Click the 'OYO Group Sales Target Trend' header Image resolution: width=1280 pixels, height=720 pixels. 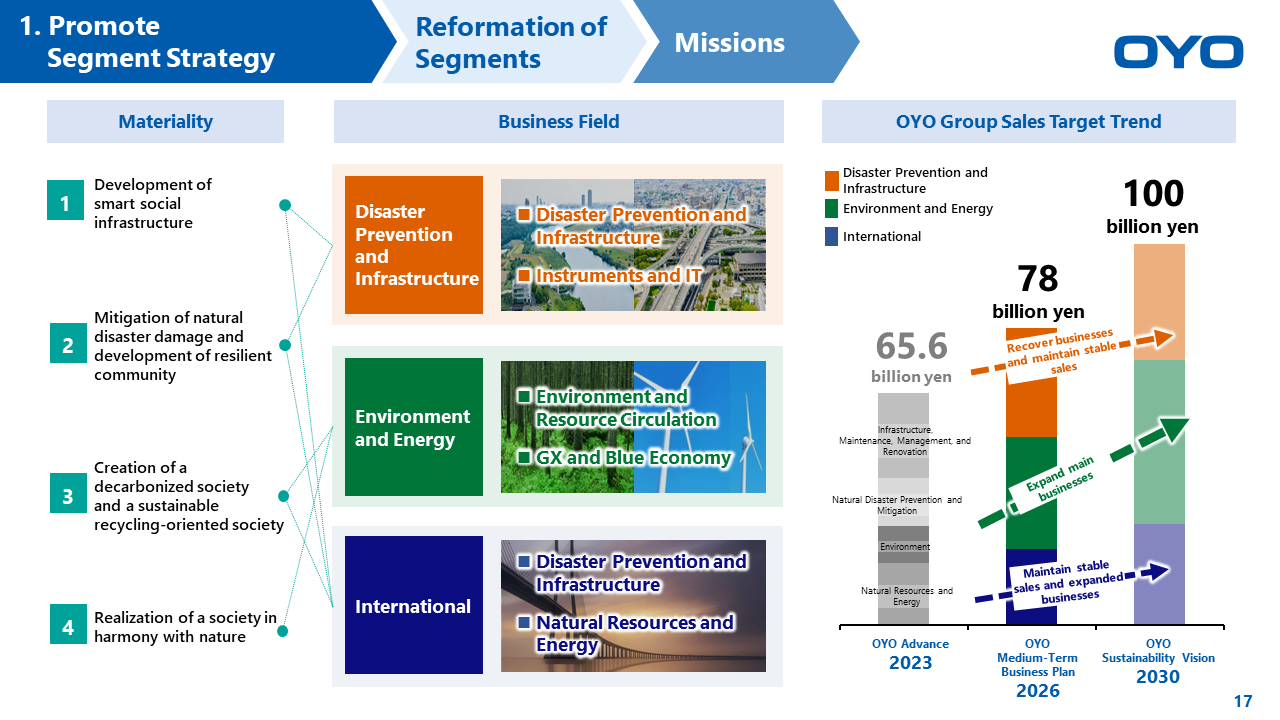(x=1028, y=122)
